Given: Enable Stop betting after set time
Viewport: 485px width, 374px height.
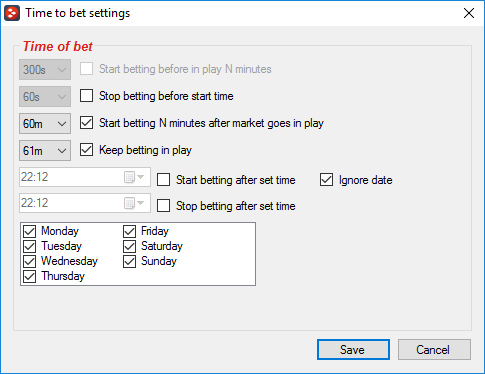Looking at the screenshot, I should pyautogui.click(x=163, y=206).
